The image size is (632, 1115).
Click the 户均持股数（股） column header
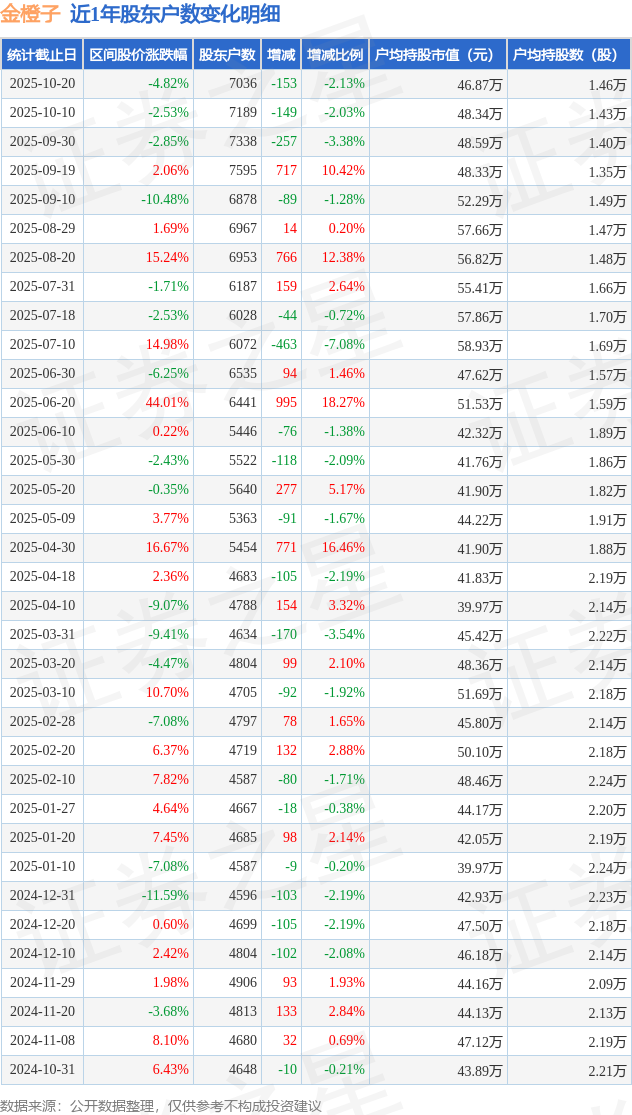point(568,55)
